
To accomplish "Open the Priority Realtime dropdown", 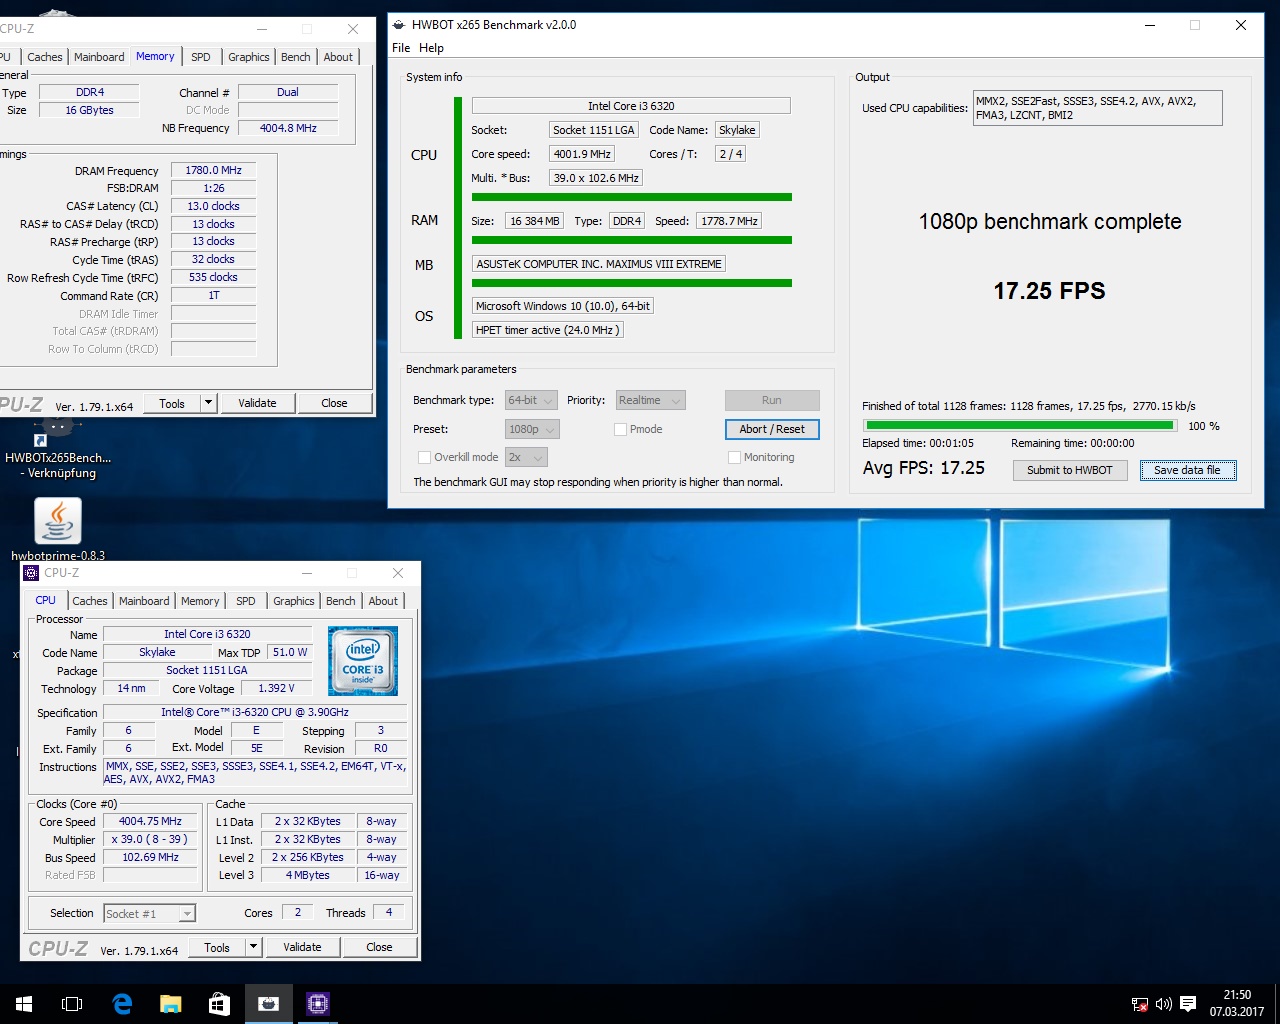I will click(650, 400).
